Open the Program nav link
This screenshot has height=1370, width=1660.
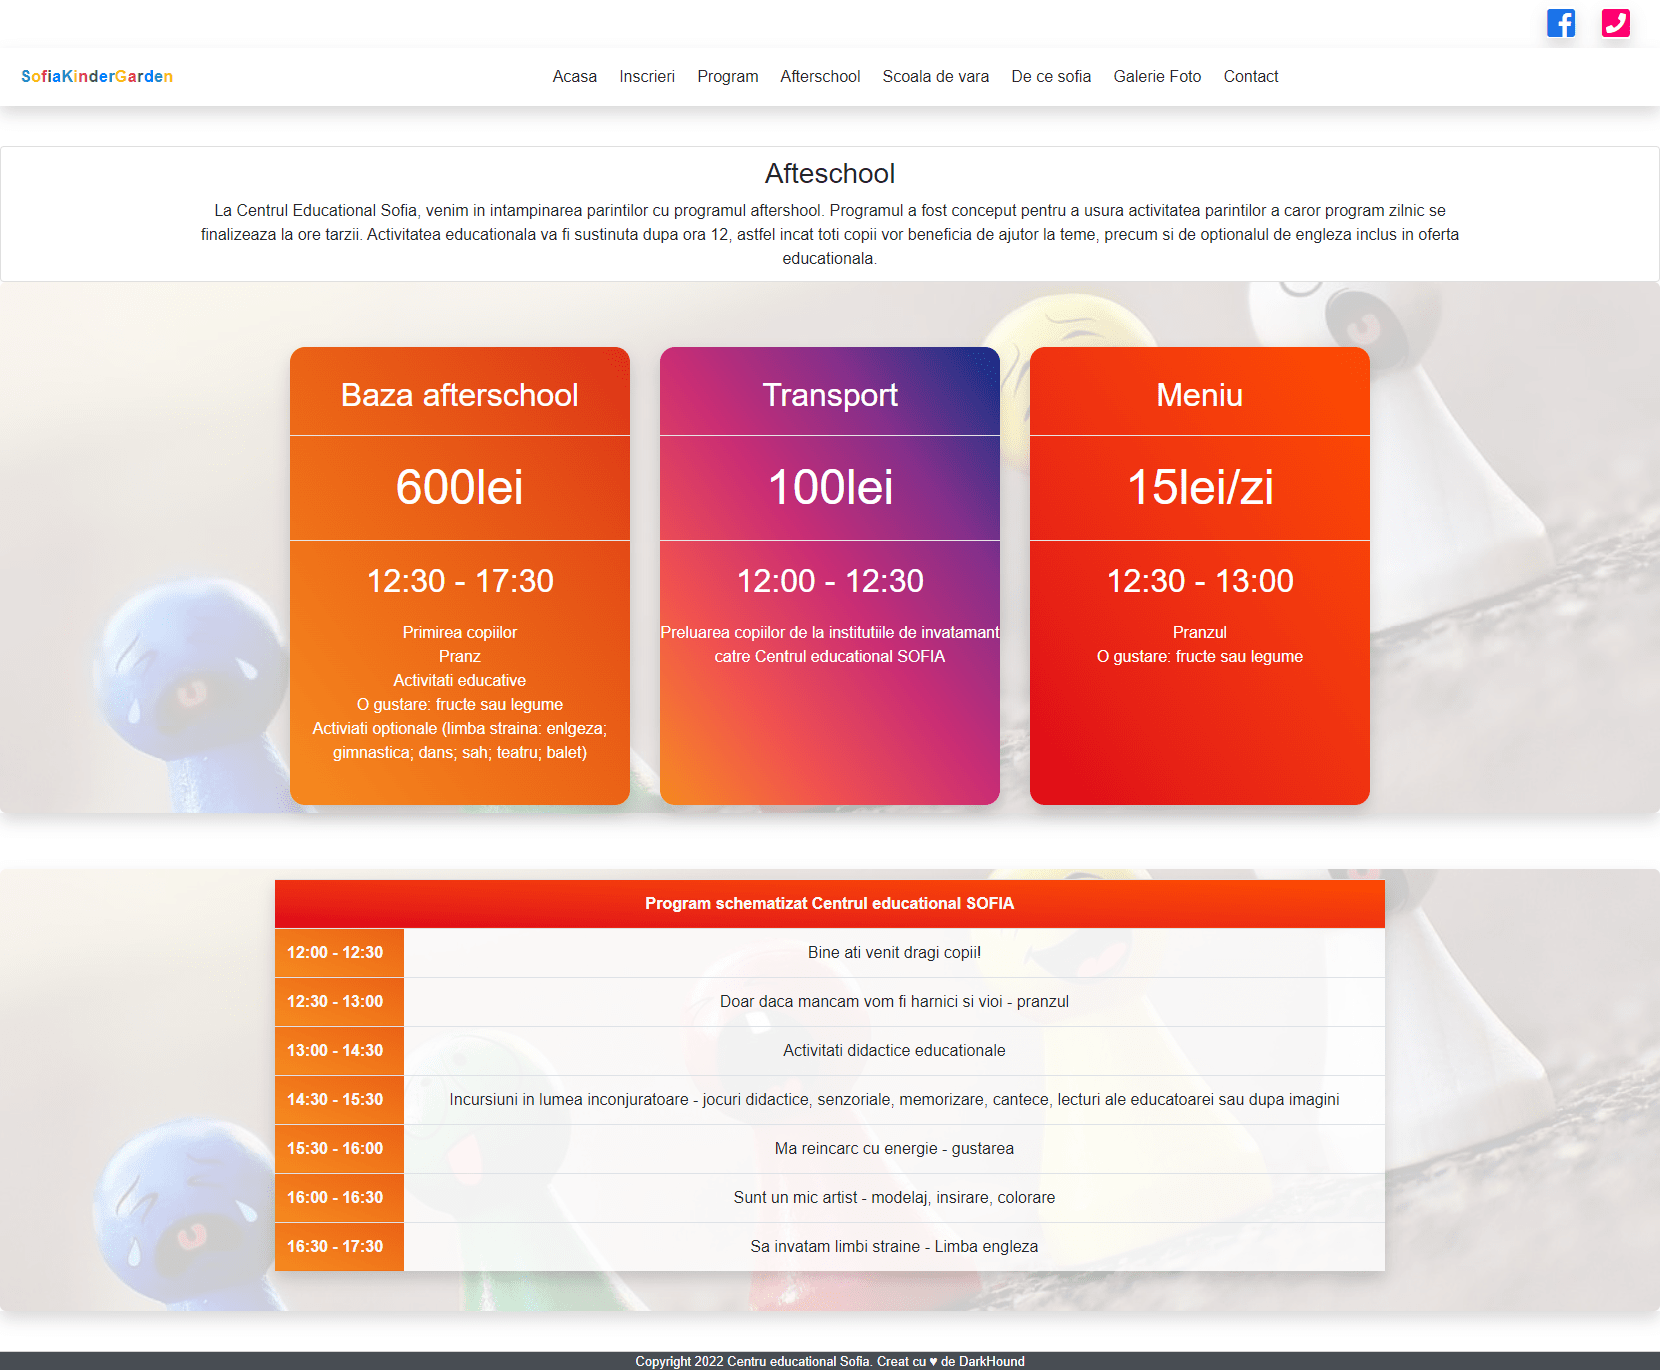click(x=728, y=76)
